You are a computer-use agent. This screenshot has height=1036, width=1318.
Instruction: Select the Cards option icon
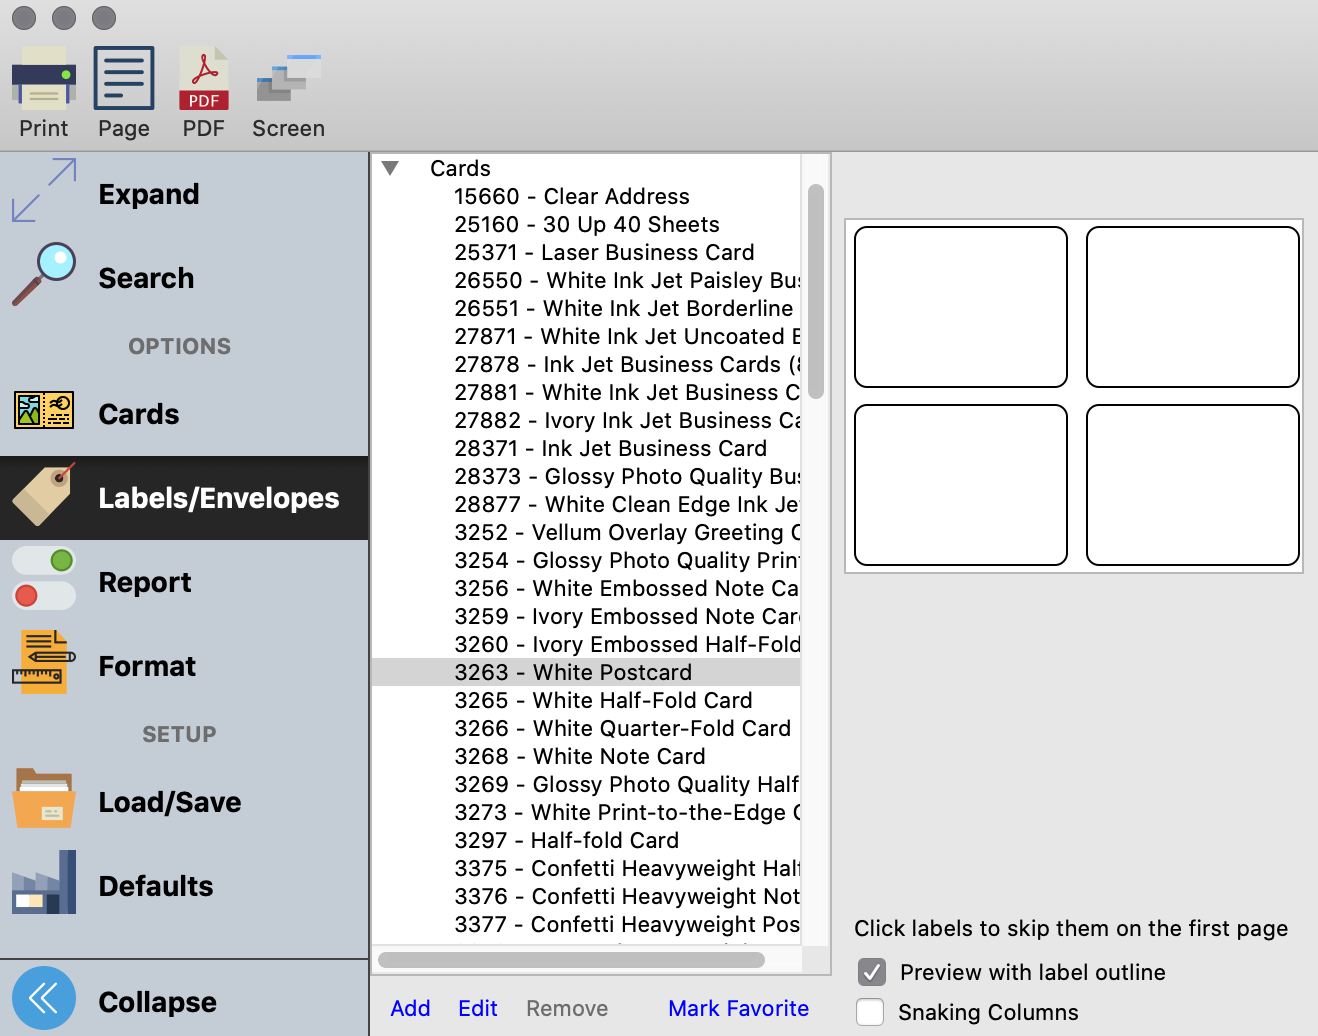[44, 411]
